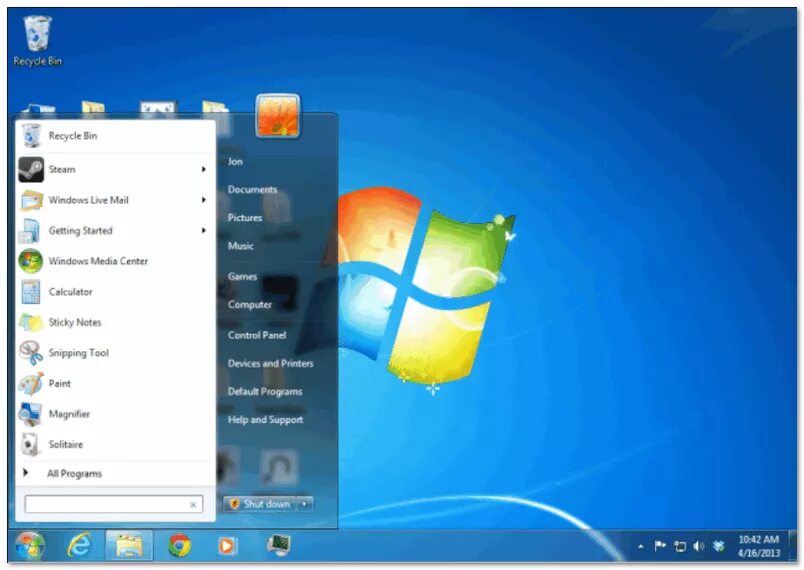The height and width of the screenshot is (570, 804).
Task: Click the network tray icon
Action: click(680, 547)
